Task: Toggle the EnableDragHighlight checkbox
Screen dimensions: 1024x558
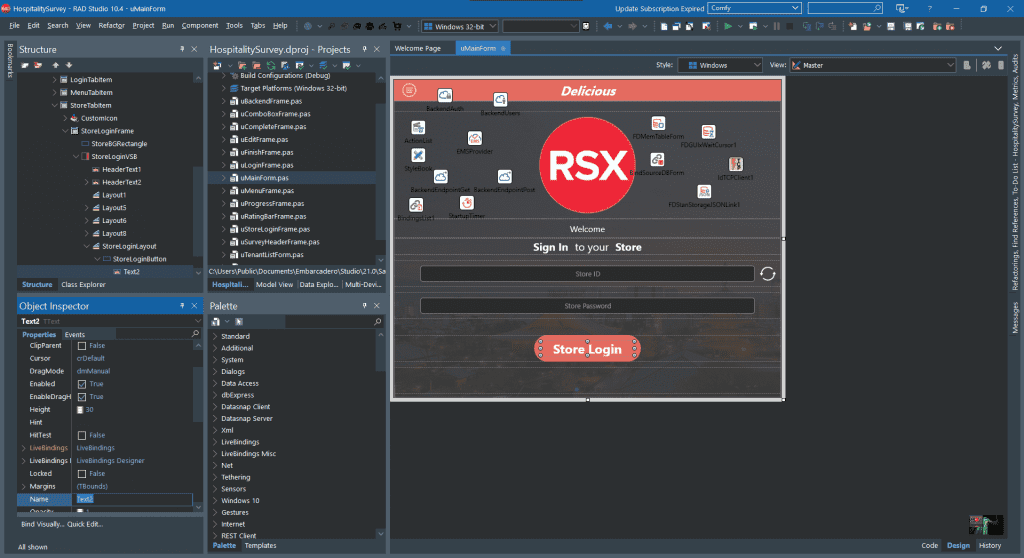Action: click(x=82, y=397)
